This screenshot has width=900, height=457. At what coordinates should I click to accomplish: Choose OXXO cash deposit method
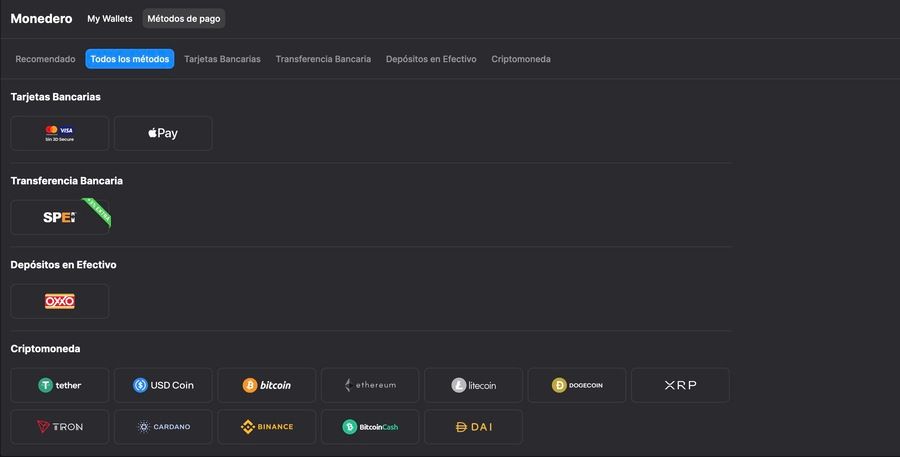[60, 301]
